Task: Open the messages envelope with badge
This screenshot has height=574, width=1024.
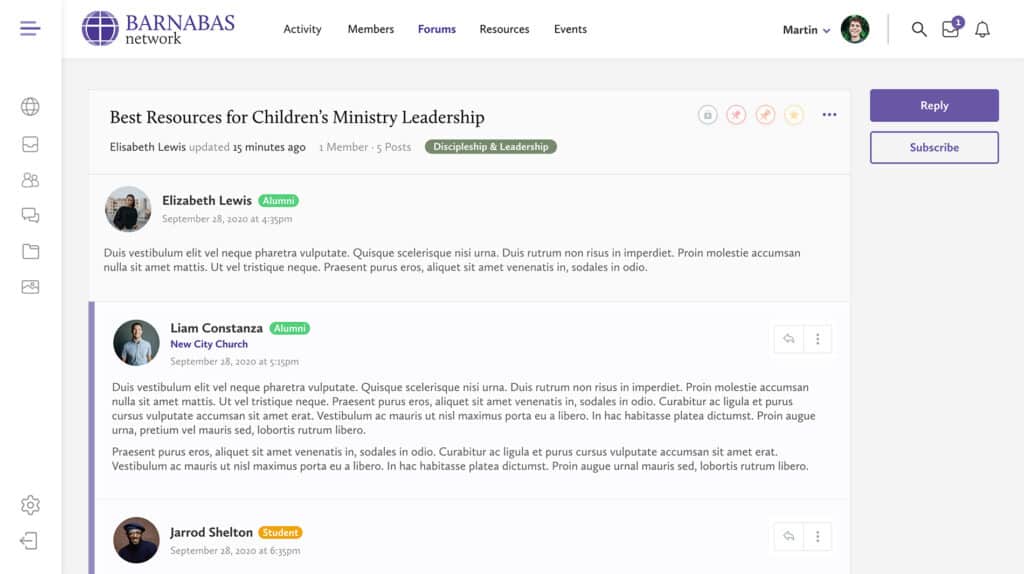Action: click(950, 29)
